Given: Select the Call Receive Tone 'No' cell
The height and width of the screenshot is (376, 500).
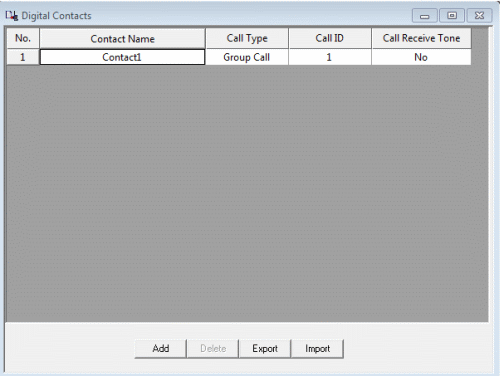Looking at the screenshot, I should click(x=421, y=57).
